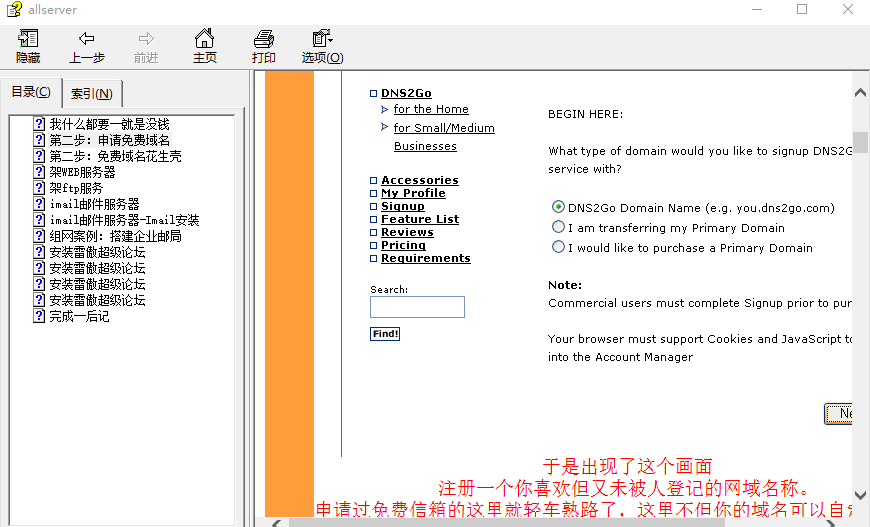The height and width of the screenshot is (527, 870).
Task: Click the help icon beside 架ftp服务器
Action: pyautogui.click(x=40, y=188)
